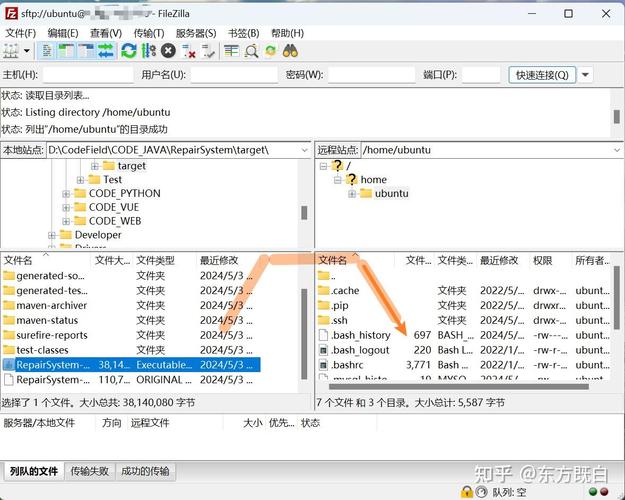Collapse the root '/' node in remote tree
The width and height of the screenshot is (625, 500).
point(323,165)
